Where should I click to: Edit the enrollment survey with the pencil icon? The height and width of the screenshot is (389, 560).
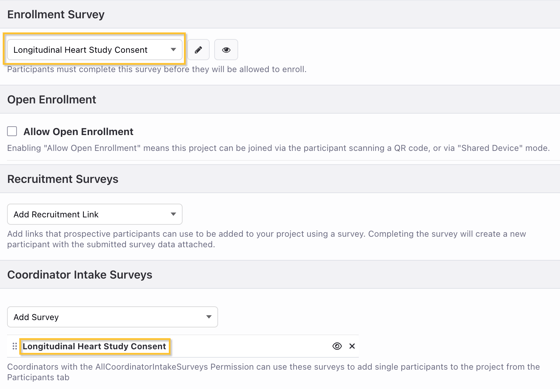click(198, 50)
